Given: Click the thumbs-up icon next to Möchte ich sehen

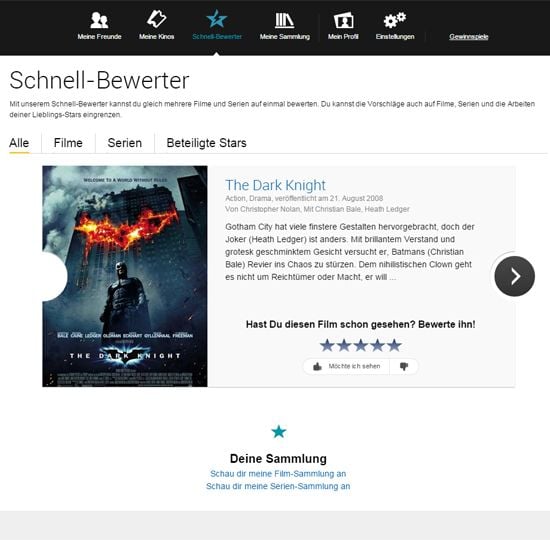Looking at the screenshot, I should [x=317, y=367].
